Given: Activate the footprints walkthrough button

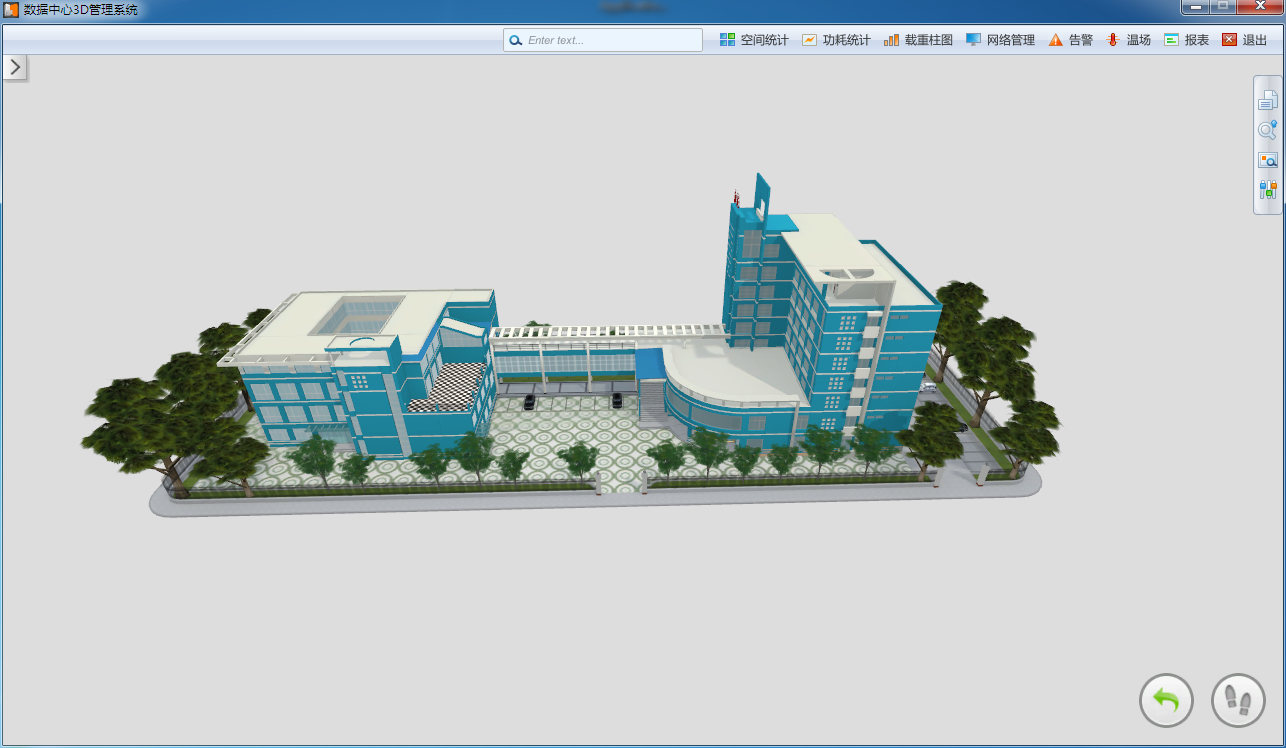Looking at the screenshot, I should pos(1238,700).
